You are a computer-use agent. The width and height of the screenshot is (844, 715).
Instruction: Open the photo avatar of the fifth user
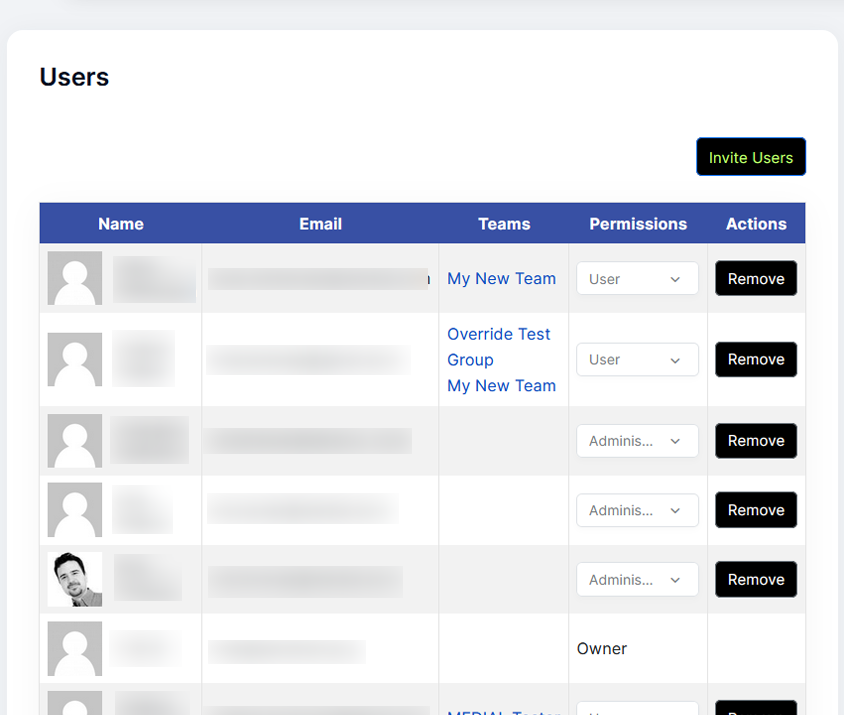75,579
